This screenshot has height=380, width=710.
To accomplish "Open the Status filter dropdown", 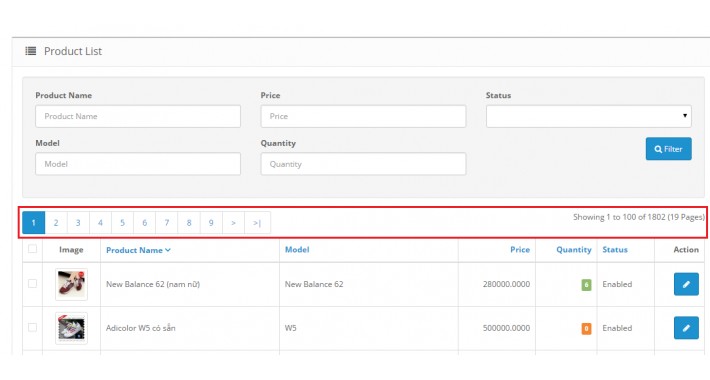I will click(589, 116).
